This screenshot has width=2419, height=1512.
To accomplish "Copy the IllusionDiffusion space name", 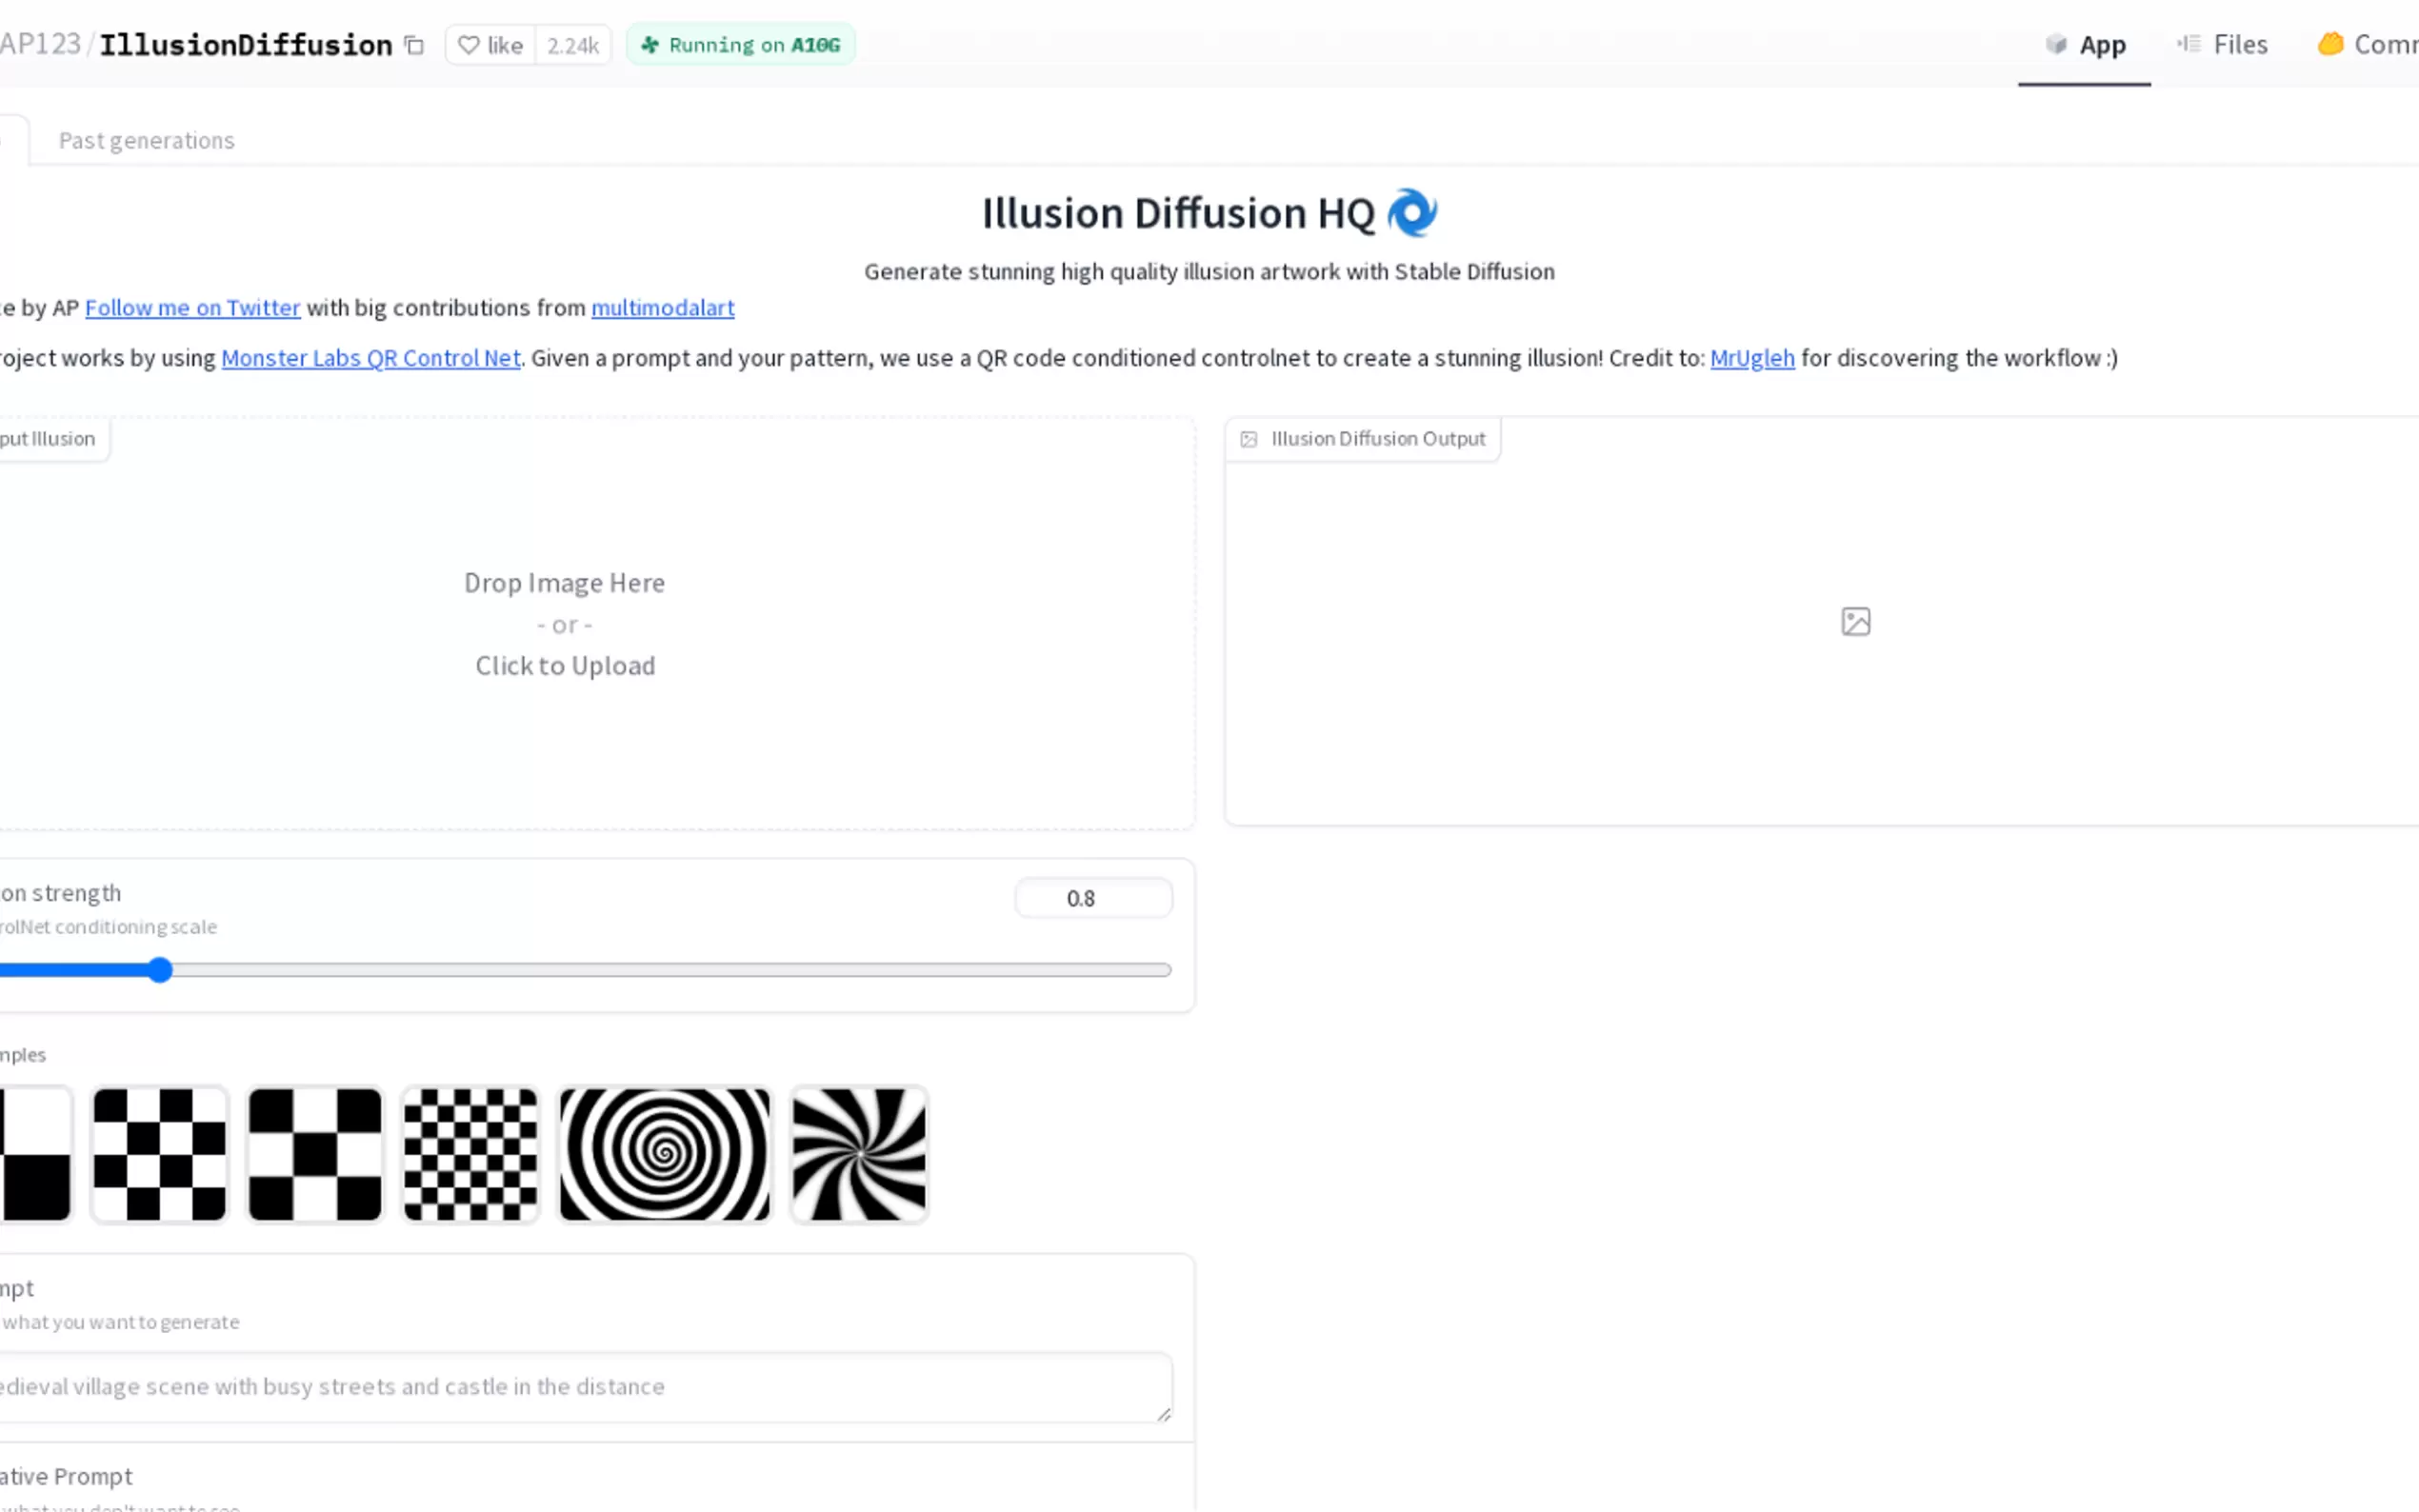I will coord(413,45).
